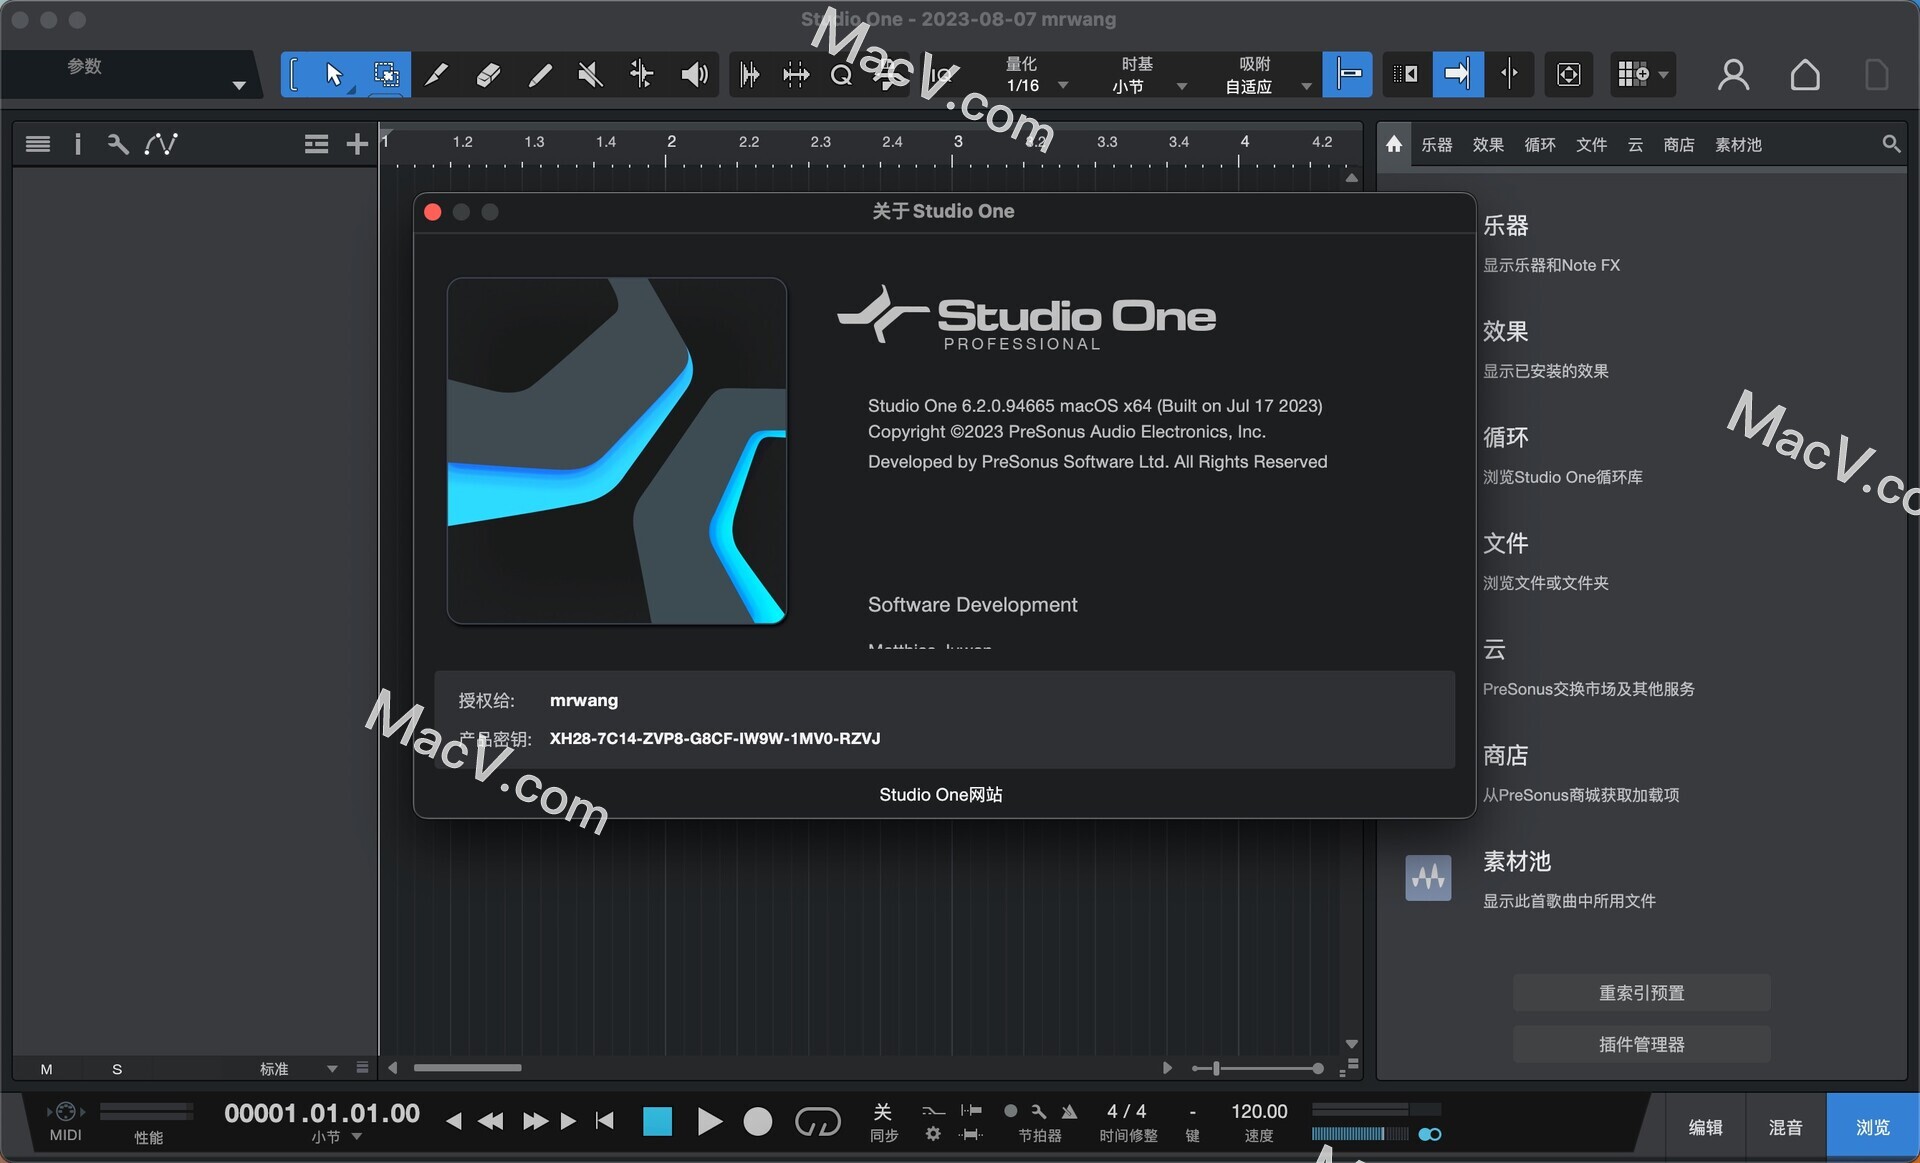The image size is (1920, 1163).
Task: Switch to the 商店 browser tab
Action: pos(1679,145)
